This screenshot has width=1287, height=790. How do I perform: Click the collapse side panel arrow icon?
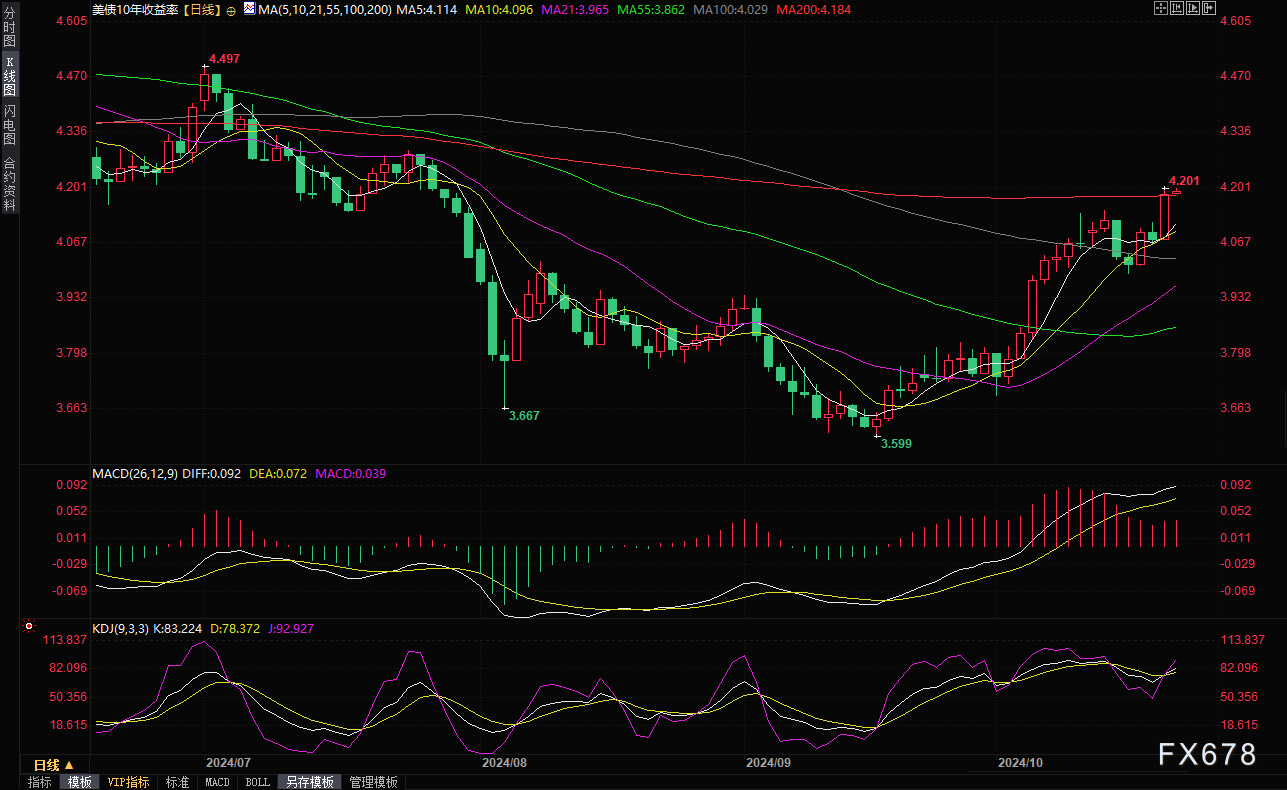click(1209, 8)
